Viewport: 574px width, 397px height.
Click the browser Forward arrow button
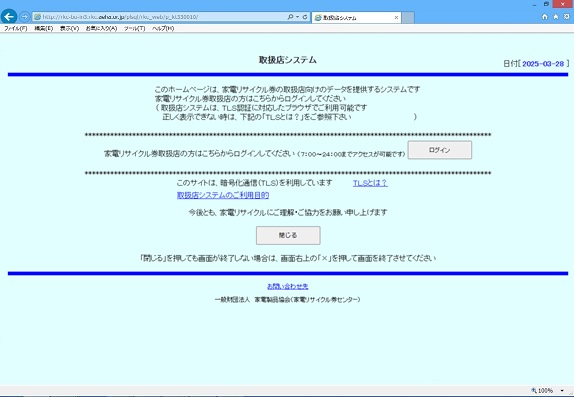point(25,16)
